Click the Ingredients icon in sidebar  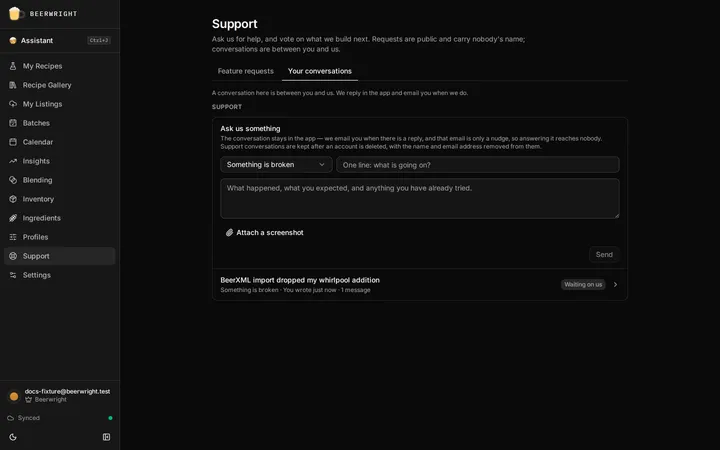click(13, 218)
